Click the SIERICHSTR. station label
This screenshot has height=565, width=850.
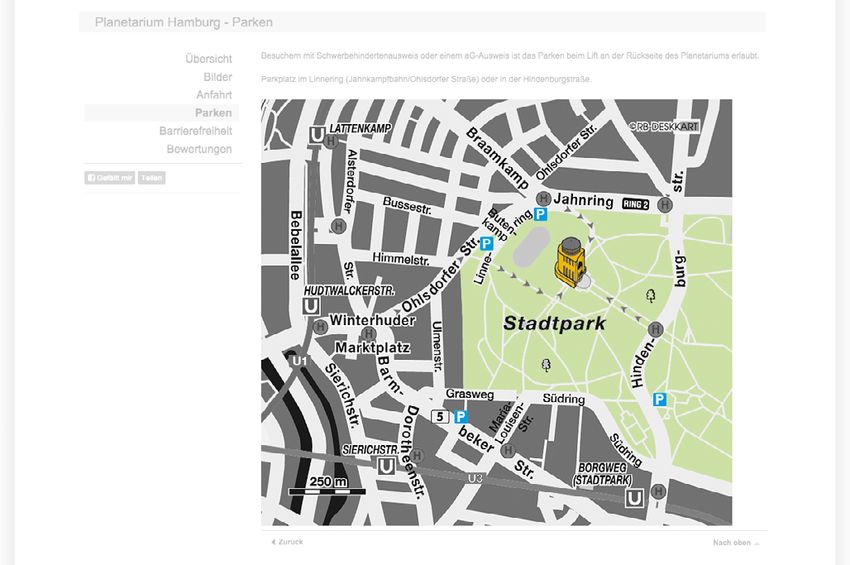coord(371,450)
